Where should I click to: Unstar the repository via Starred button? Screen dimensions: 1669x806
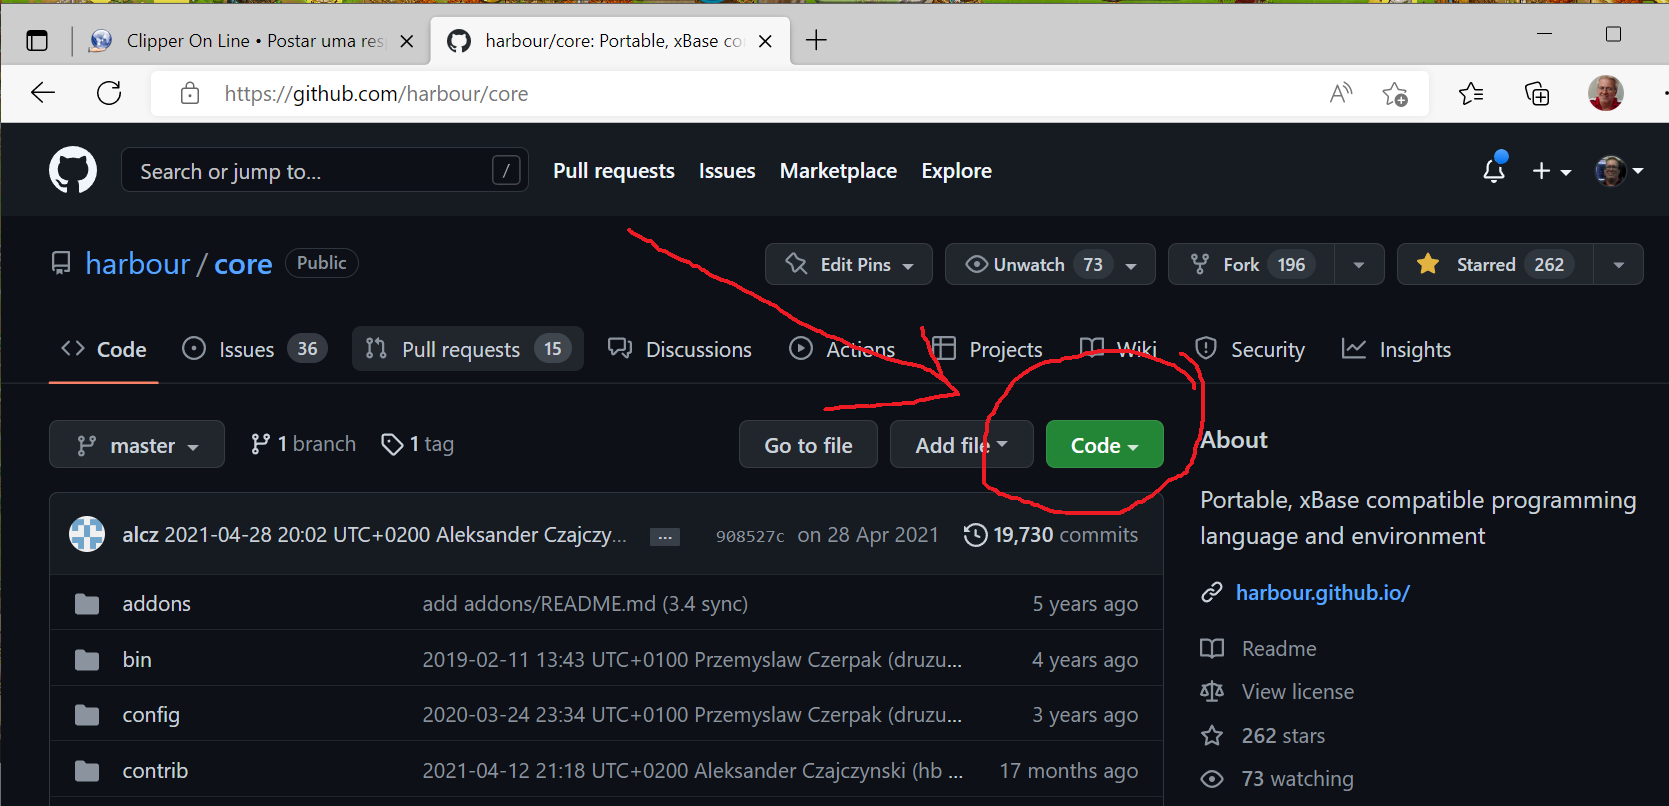coord(1495,264)
